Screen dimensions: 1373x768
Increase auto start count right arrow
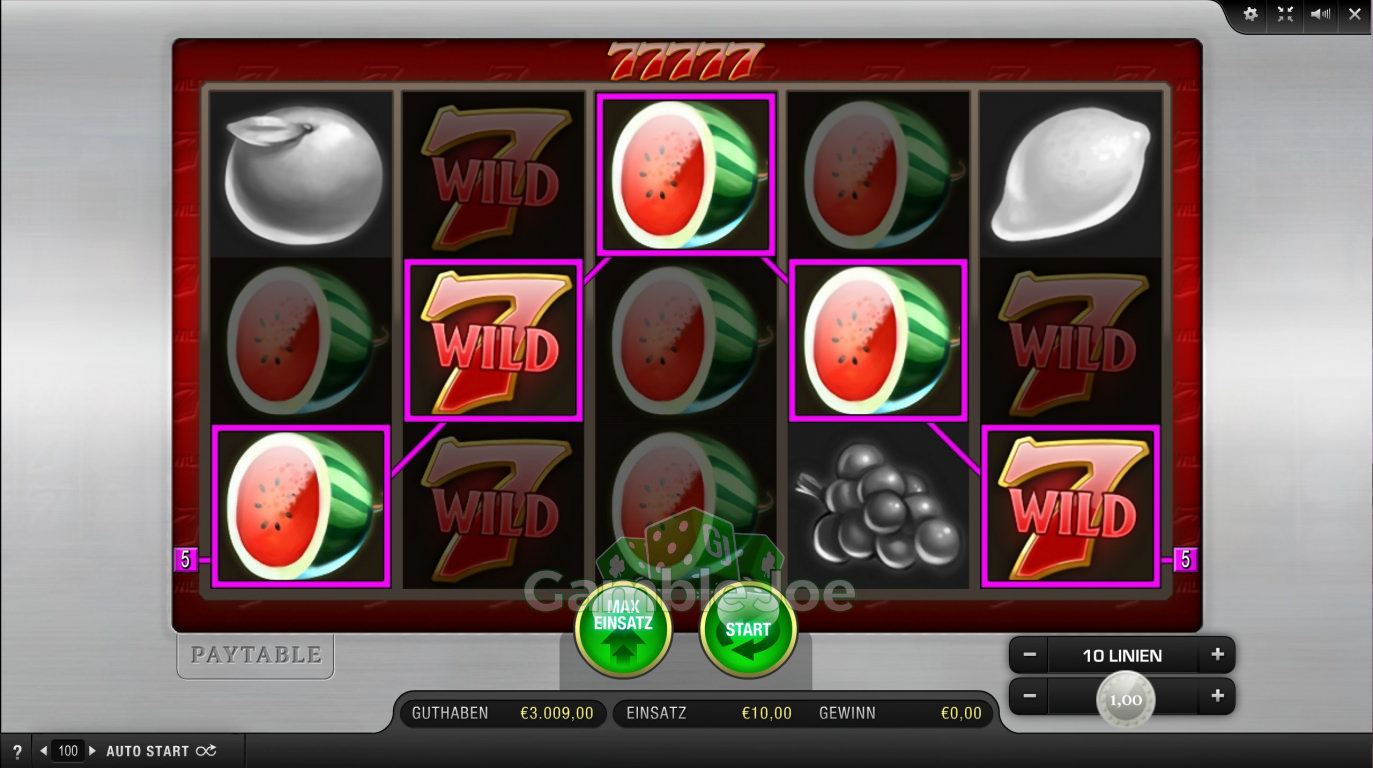(x=92, y=751)
